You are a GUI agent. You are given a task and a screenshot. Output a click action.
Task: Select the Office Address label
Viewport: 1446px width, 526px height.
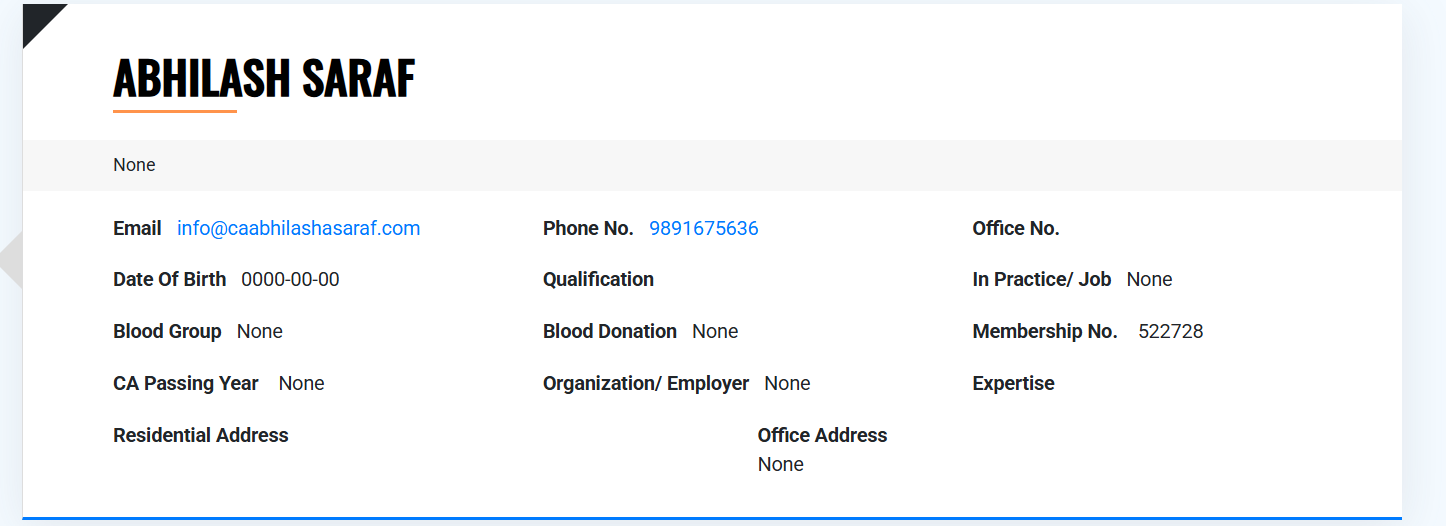pos(822,435)
